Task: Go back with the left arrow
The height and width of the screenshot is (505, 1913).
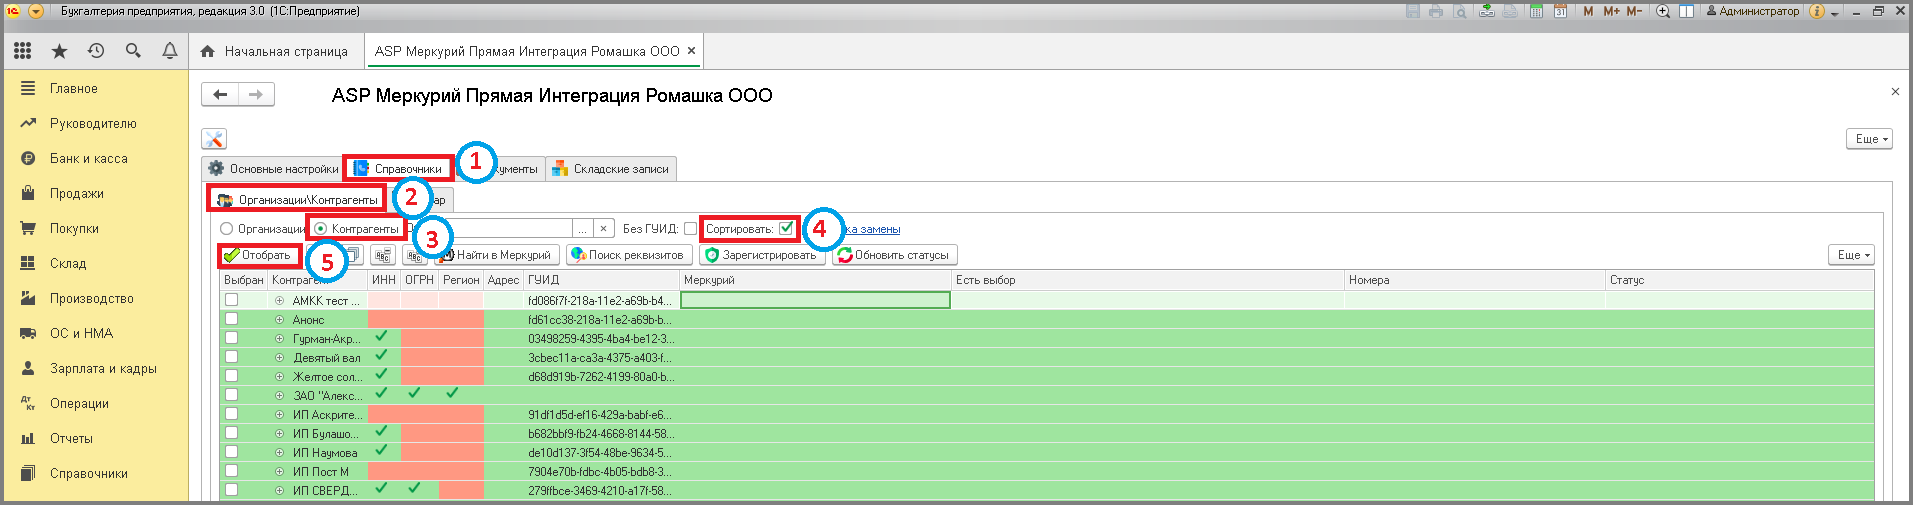Action: (220, 94)
